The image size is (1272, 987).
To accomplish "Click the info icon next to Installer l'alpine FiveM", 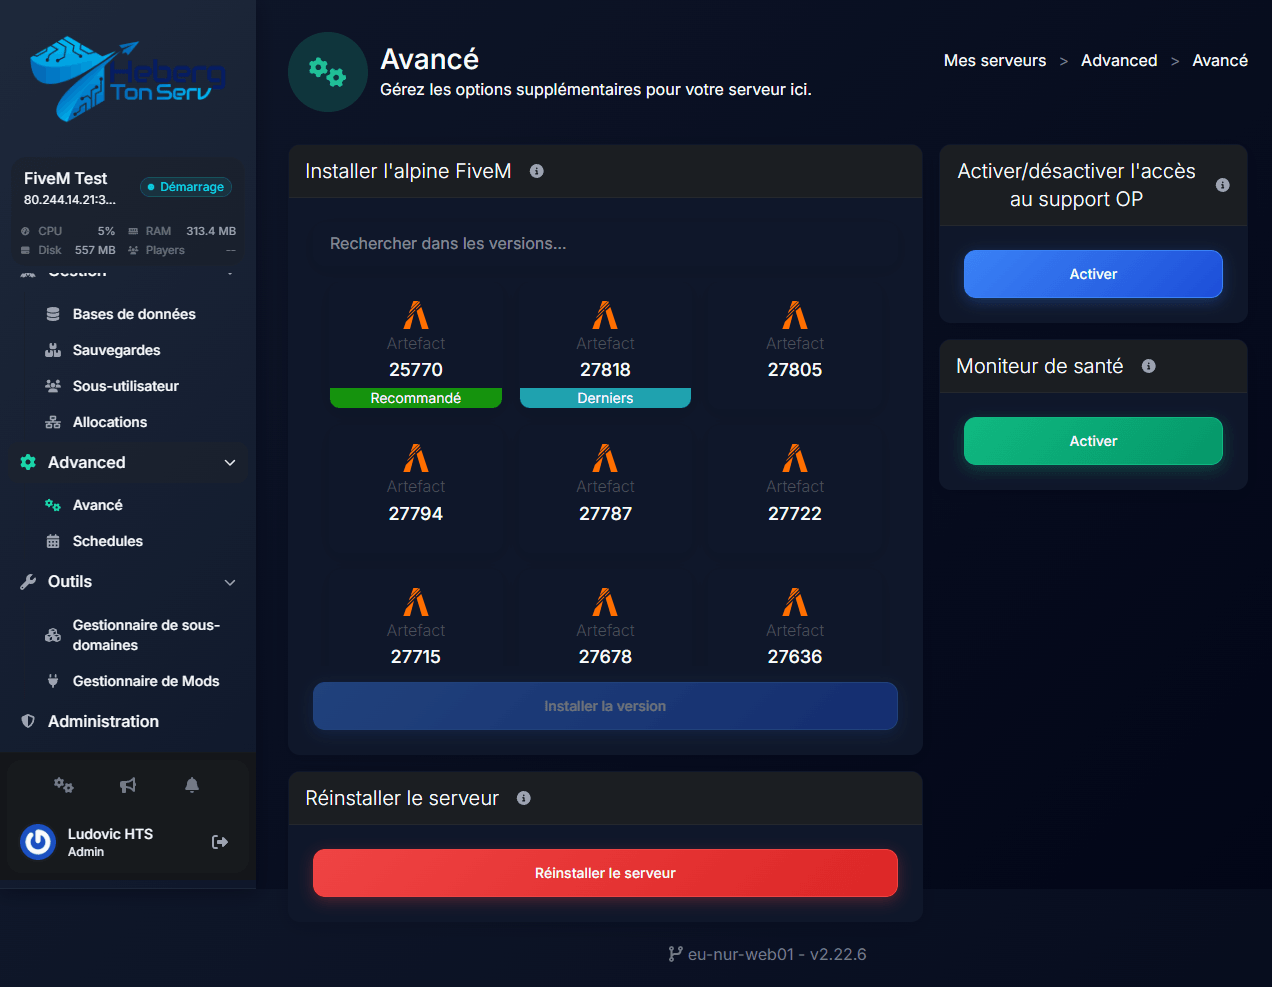I will click(537, 171).
